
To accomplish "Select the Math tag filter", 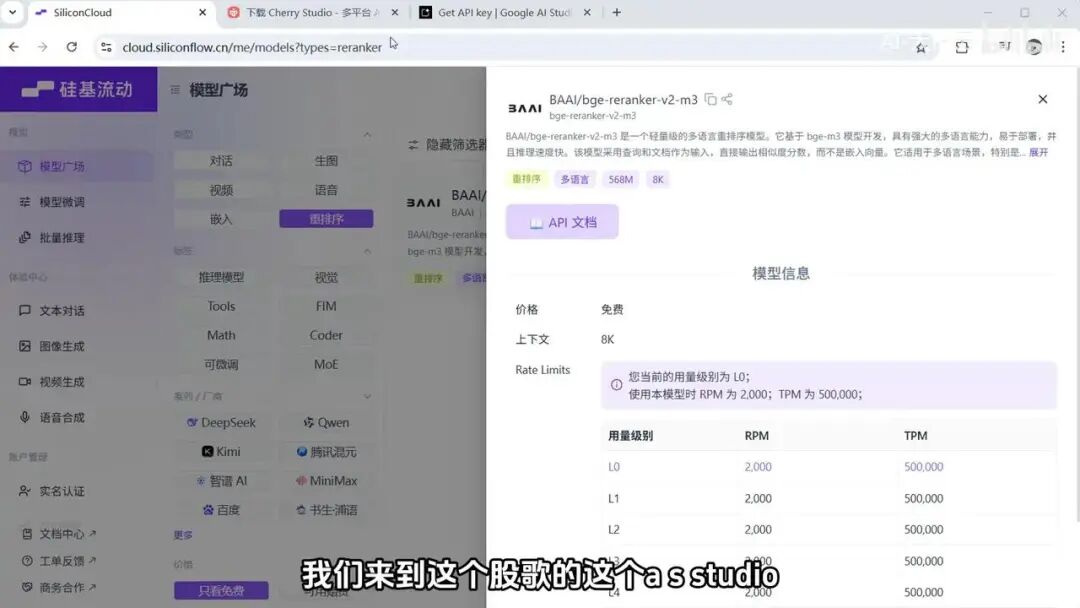I will pyautogui.click(x=221, y=335).
